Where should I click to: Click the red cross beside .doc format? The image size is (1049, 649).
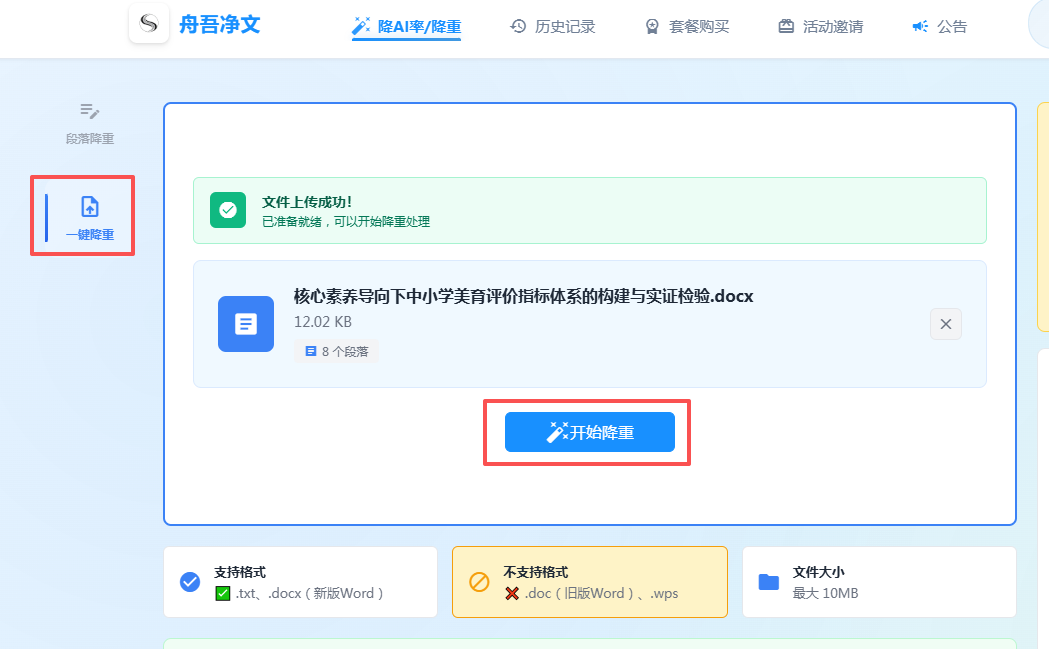pos(512,593)
